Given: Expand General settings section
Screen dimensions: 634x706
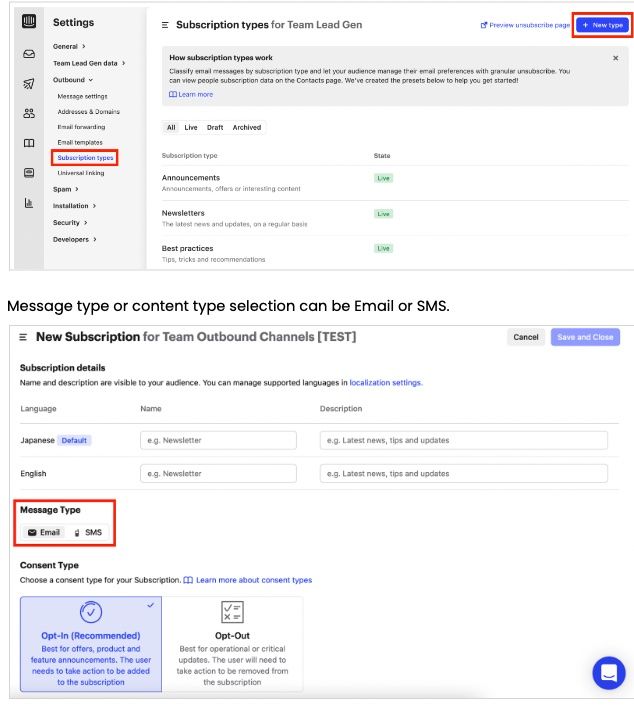Looking at the screenshot, I should pos(69,46).
